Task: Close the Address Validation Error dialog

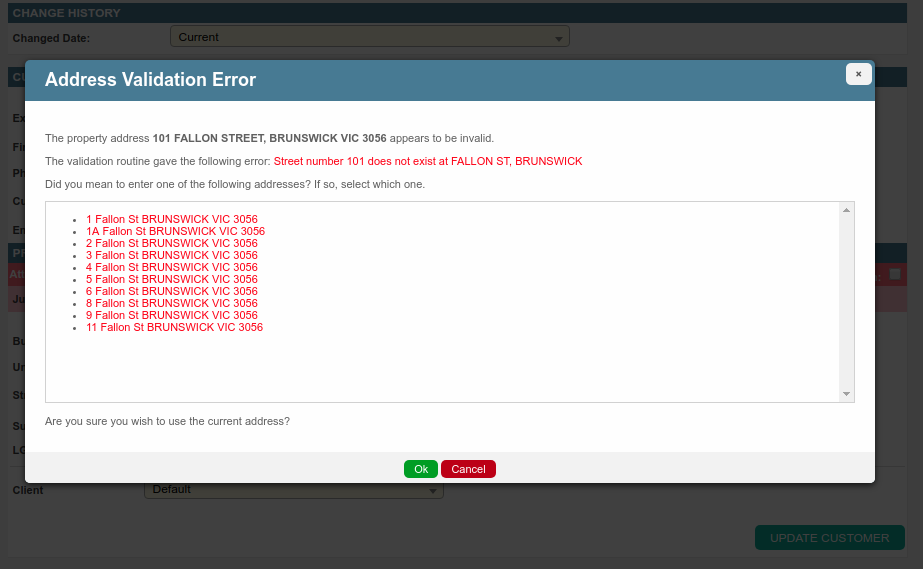Action: click(x=858, y=74)
